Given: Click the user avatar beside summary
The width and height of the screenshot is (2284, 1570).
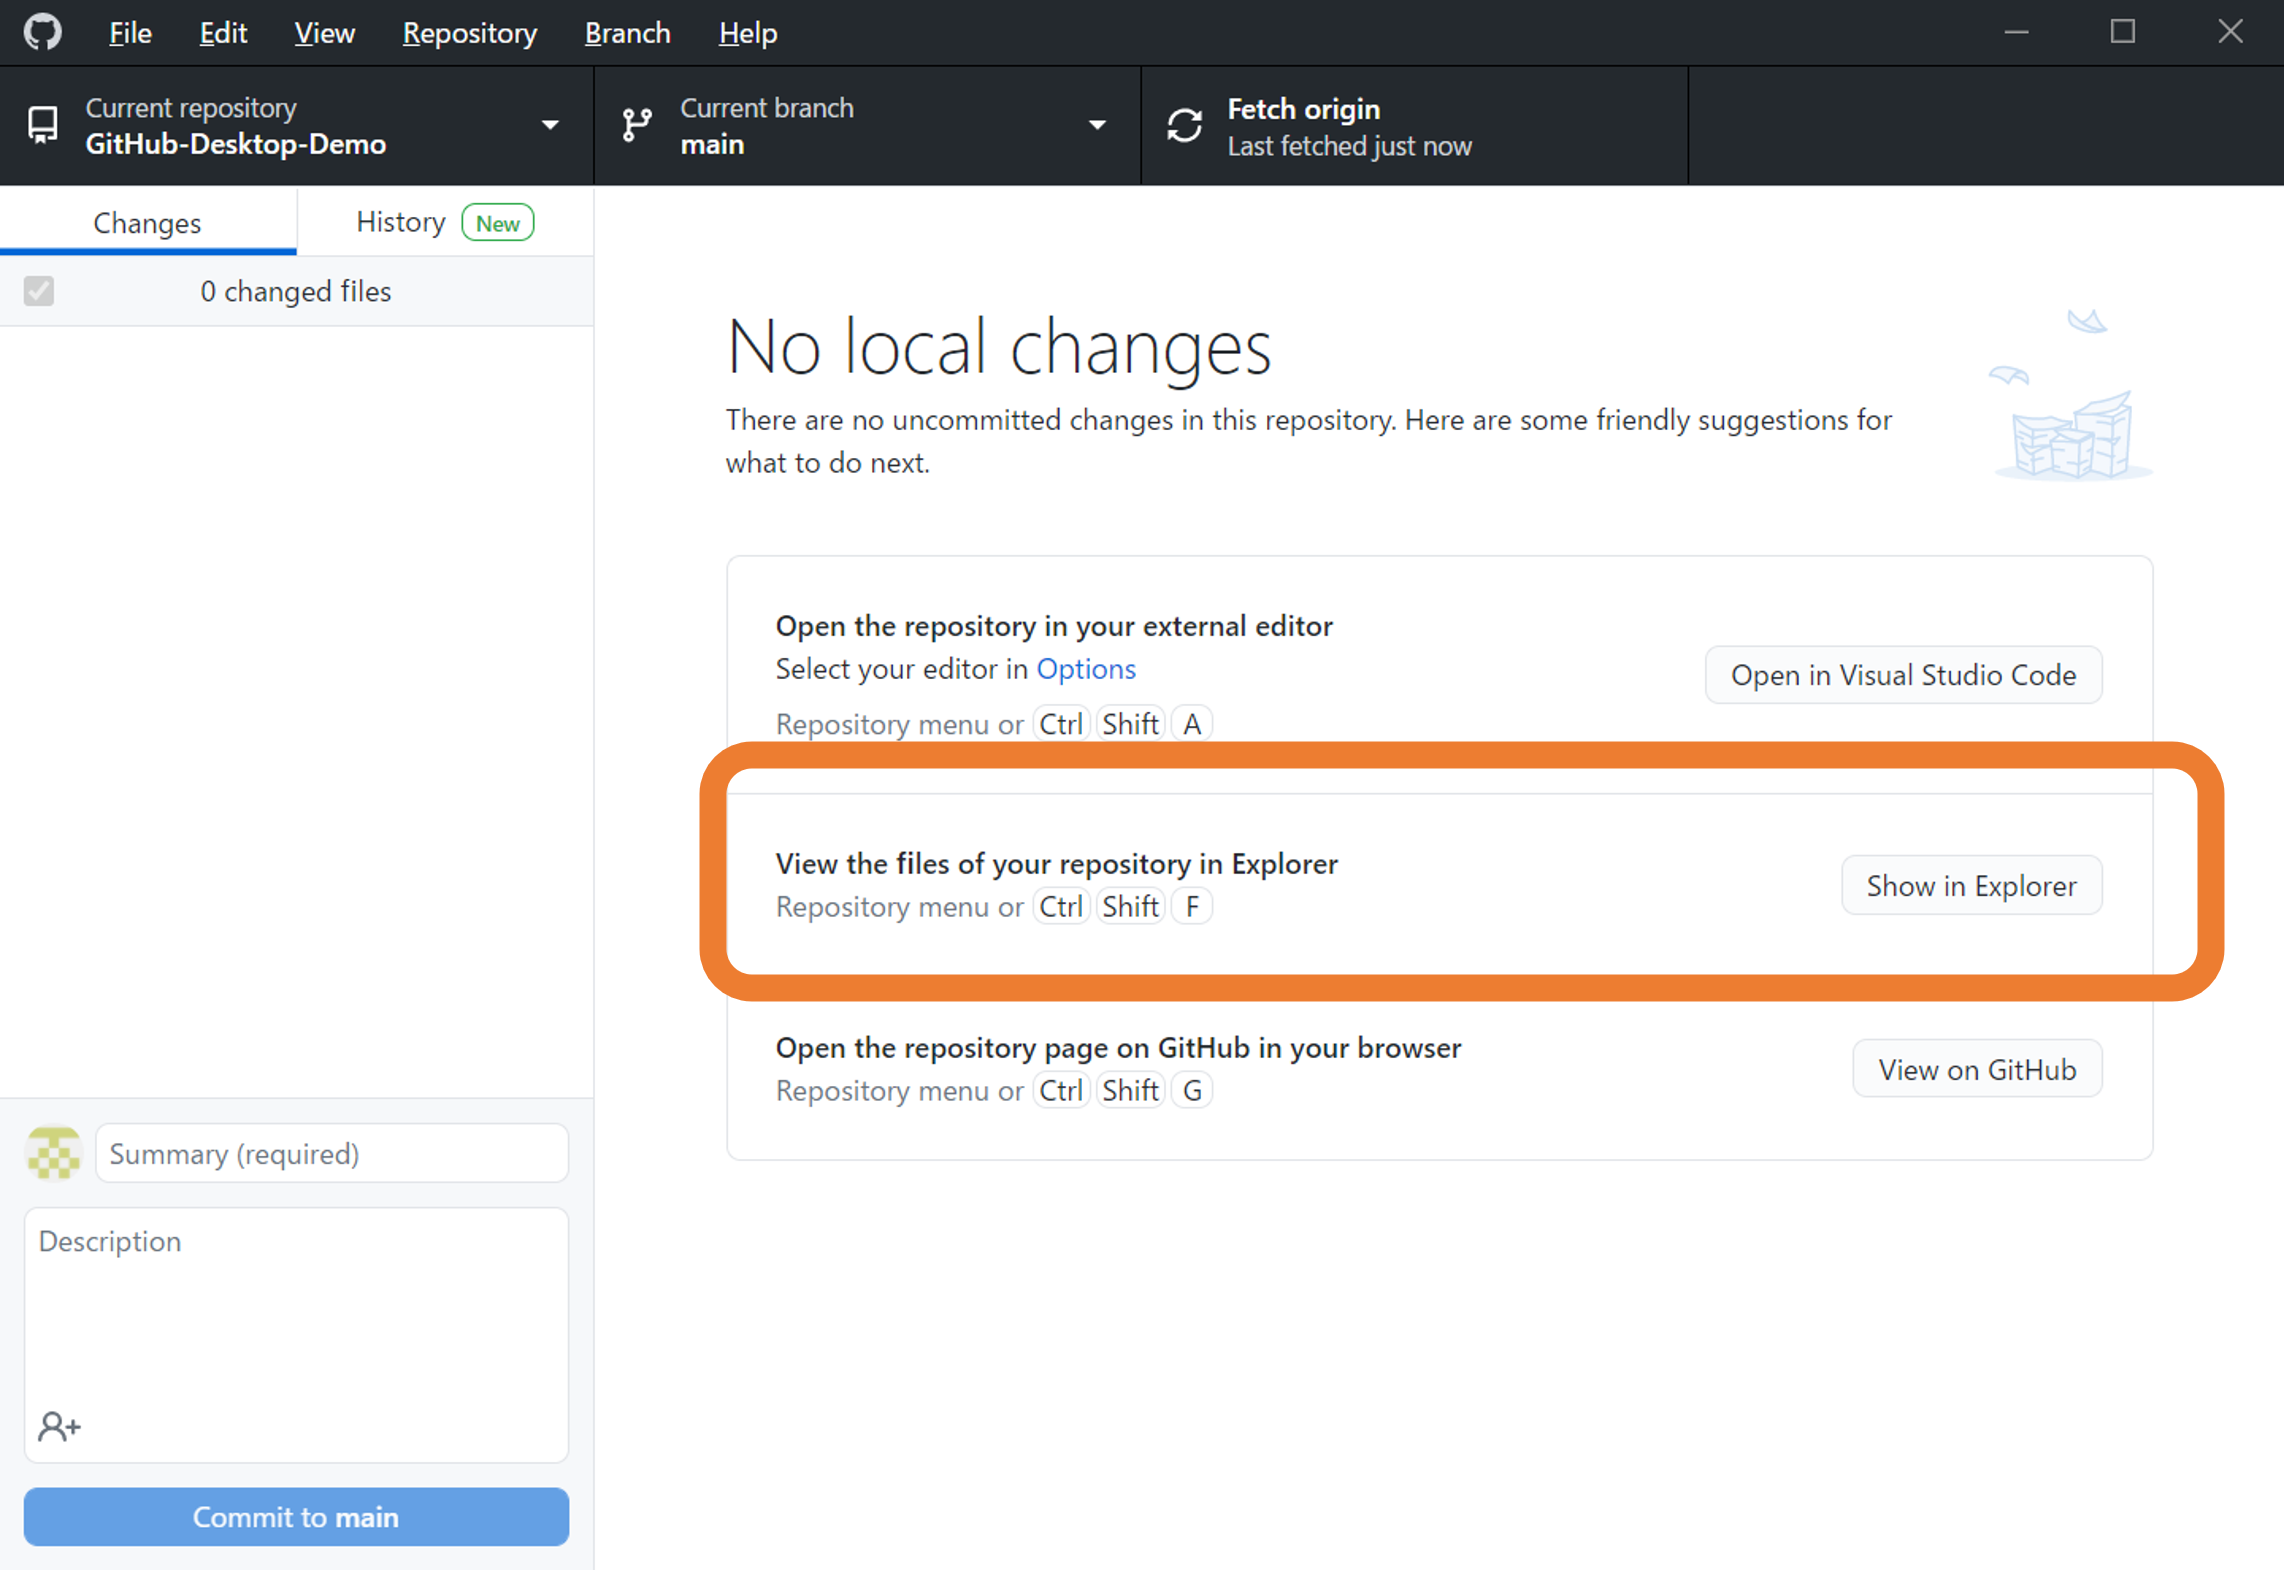Looking at the screenshot, I should [54, 1153].
